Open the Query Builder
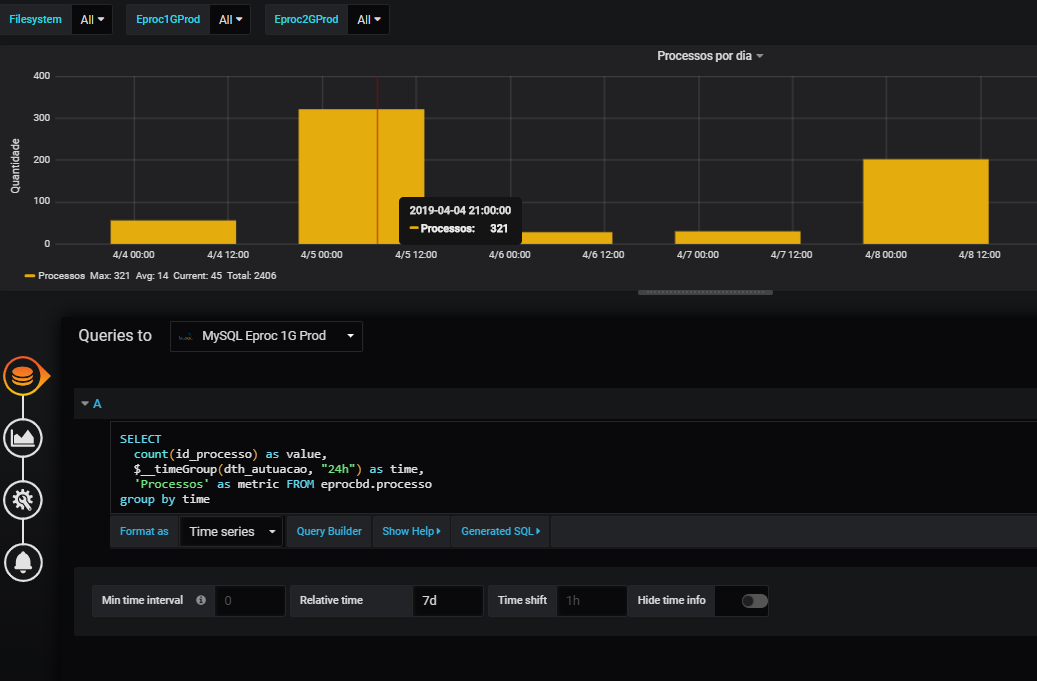 [328, 531]
